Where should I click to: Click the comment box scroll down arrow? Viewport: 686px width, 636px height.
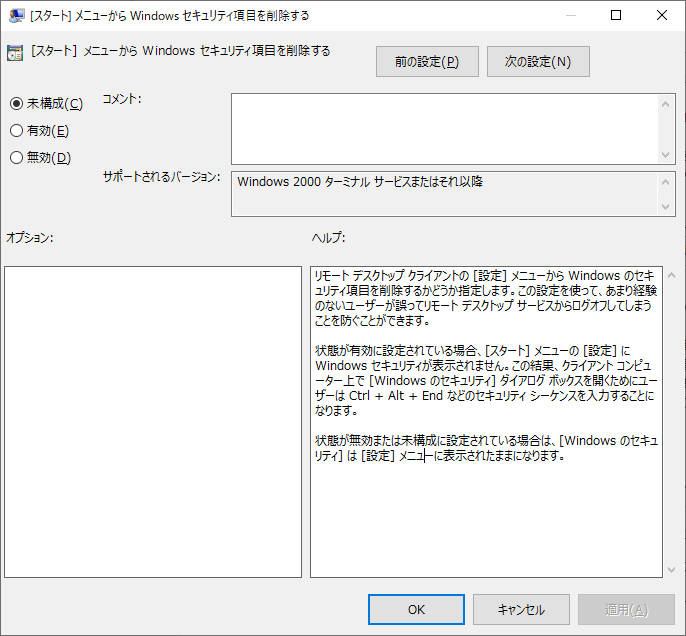point(665,155)
